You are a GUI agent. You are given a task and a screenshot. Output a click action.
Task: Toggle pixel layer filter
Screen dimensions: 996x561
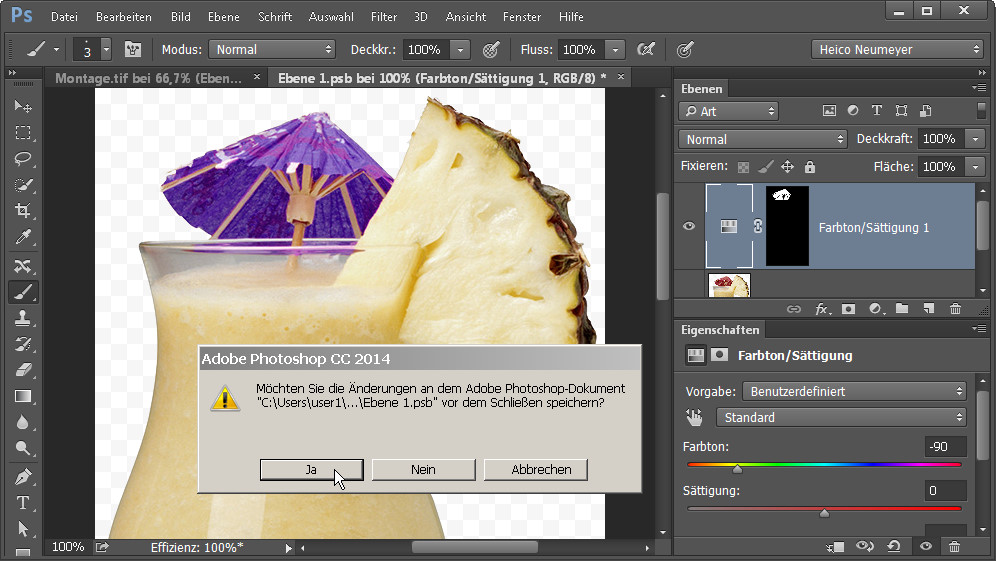point(829,111)
